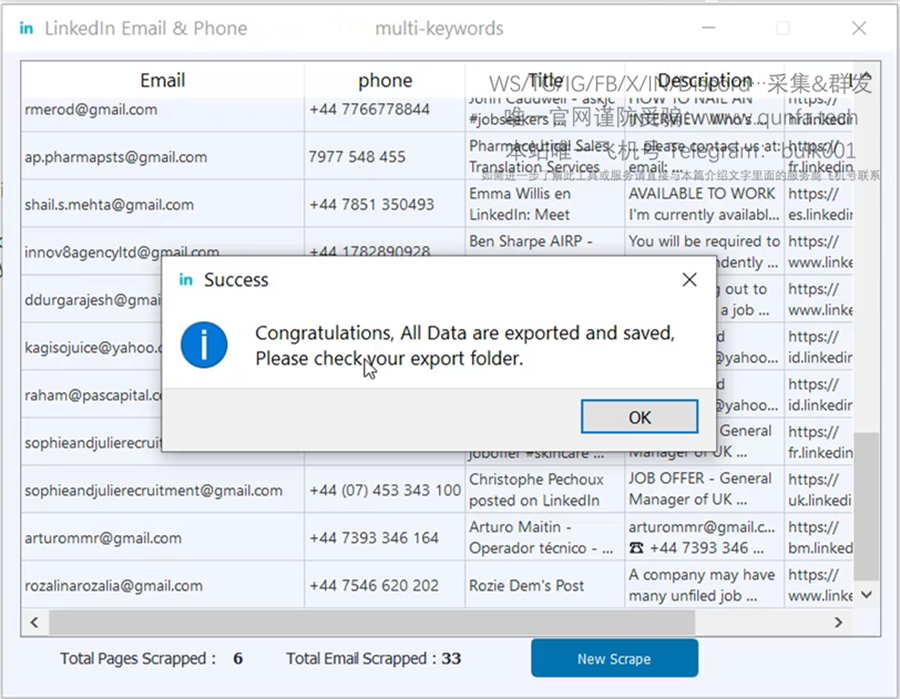Click the blue information icon in dialog
This screenshot has height=699, width=900.
(204, 345)
